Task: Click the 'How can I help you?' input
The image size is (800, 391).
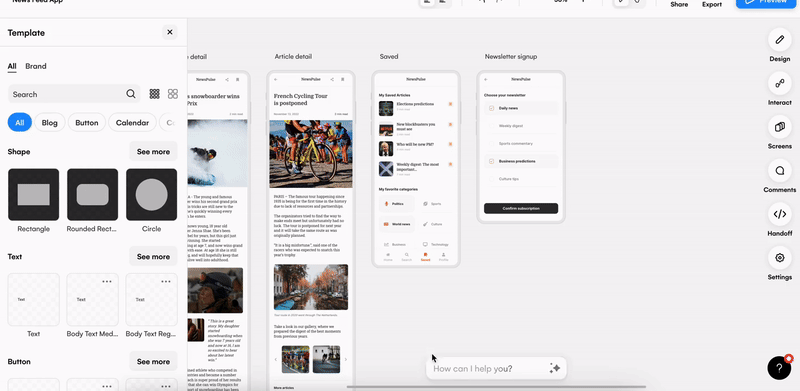Action: [x=488, y=369]
